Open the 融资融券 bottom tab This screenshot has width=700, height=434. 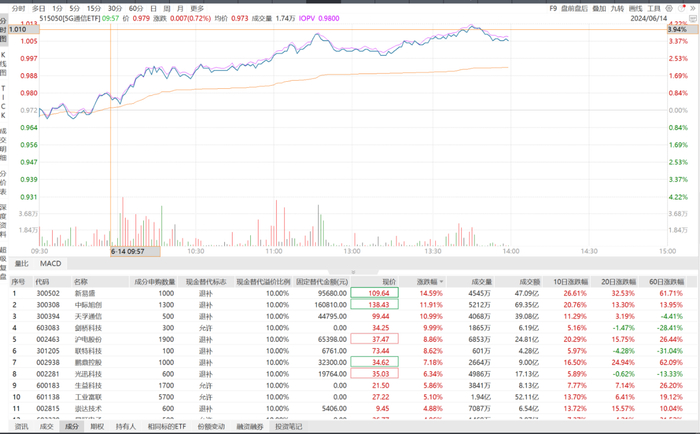coord(250,426)
